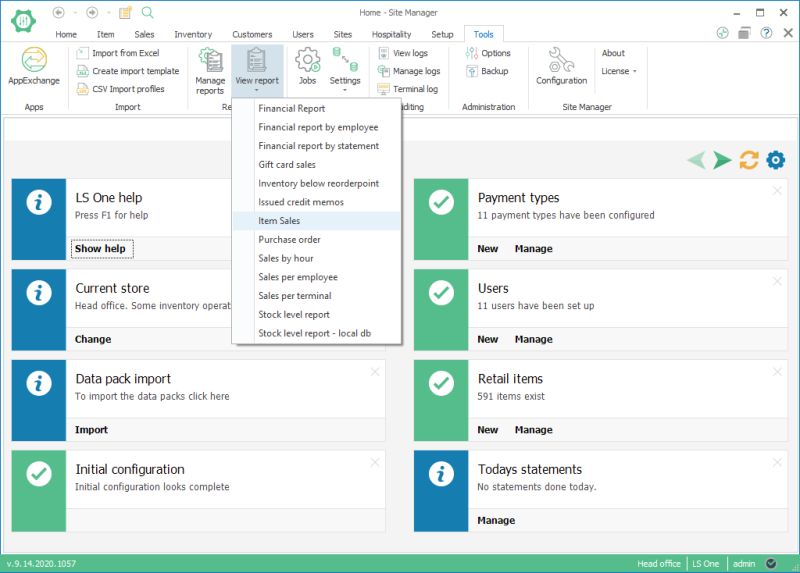
Task: Expand the Settings dropdown in ribbon
Action: pos(345,81)
